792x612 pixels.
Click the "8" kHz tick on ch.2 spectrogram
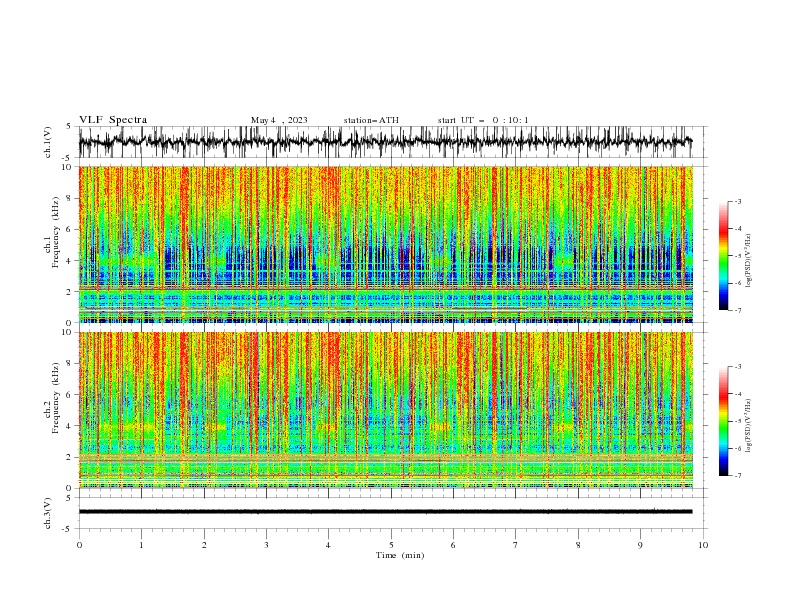tap(69, 364)
